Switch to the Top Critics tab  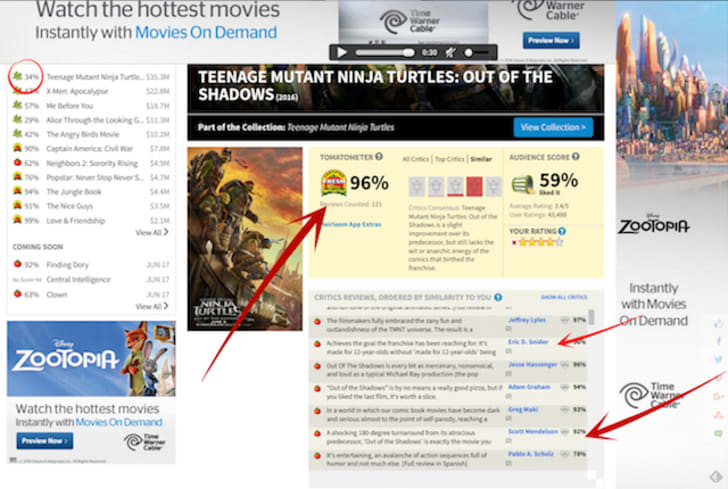tap(449, 159)
